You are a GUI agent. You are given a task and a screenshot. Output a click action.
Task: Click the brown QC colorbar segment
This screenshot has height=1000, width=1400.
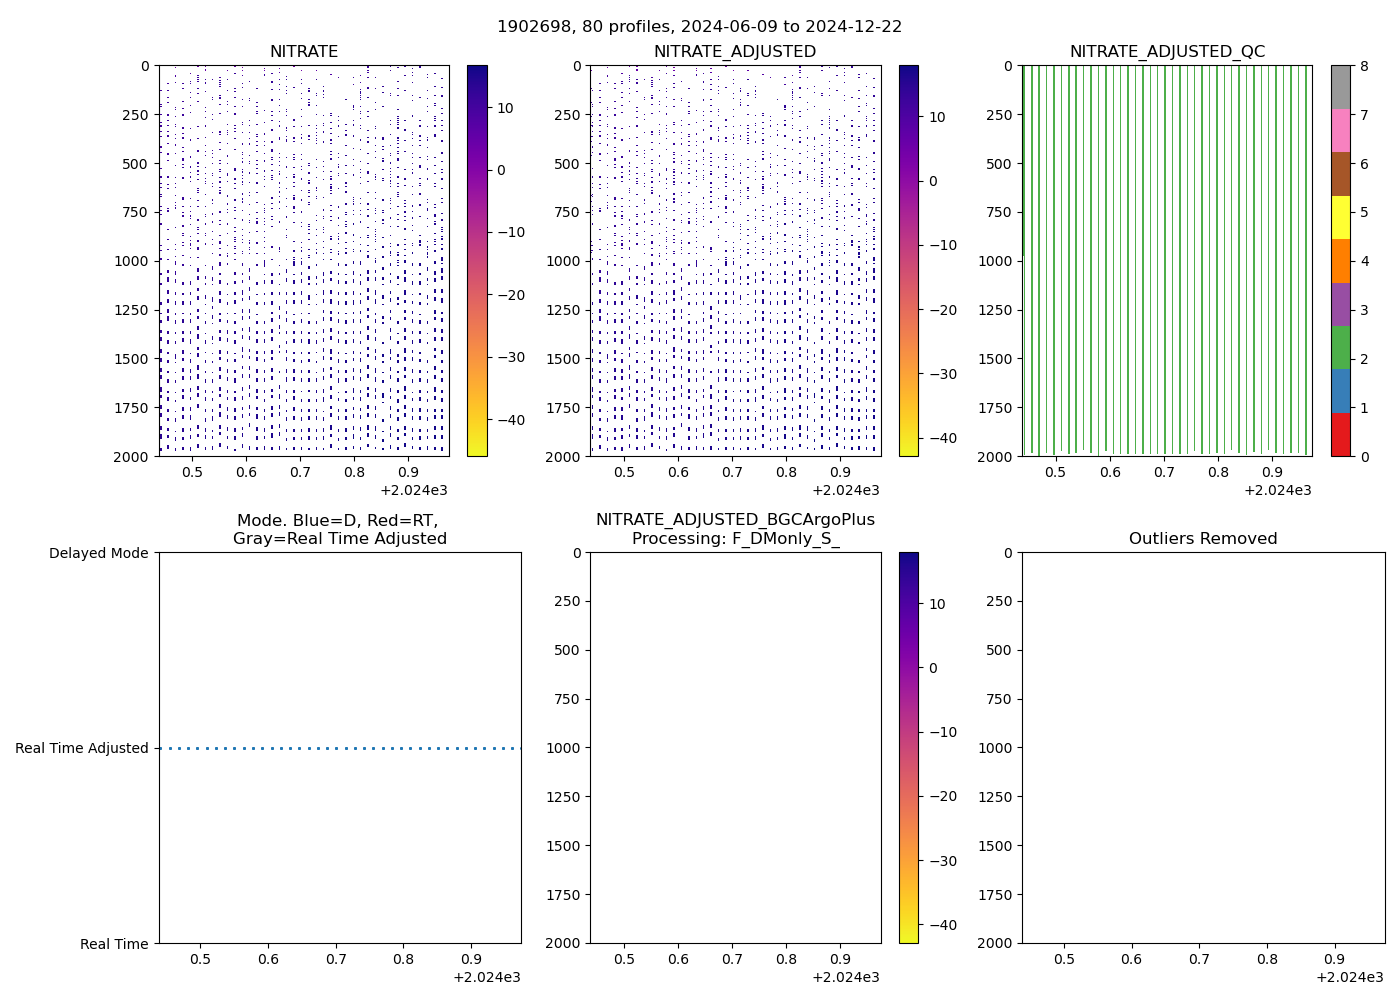pyautogui.click(x=1340, y=174)
